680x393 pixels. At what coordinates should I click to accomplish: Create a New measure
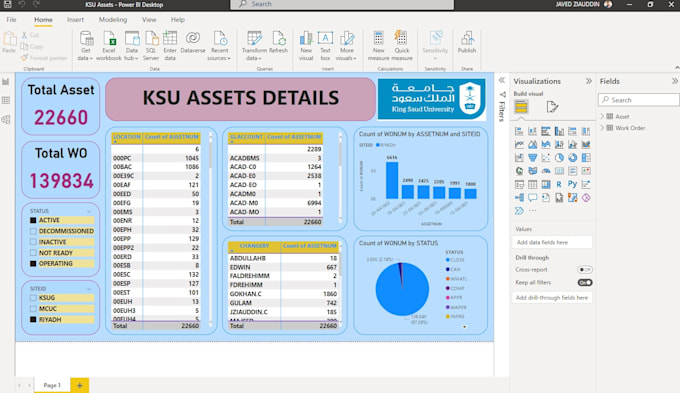pyautogui.click(x=379, y=46)
